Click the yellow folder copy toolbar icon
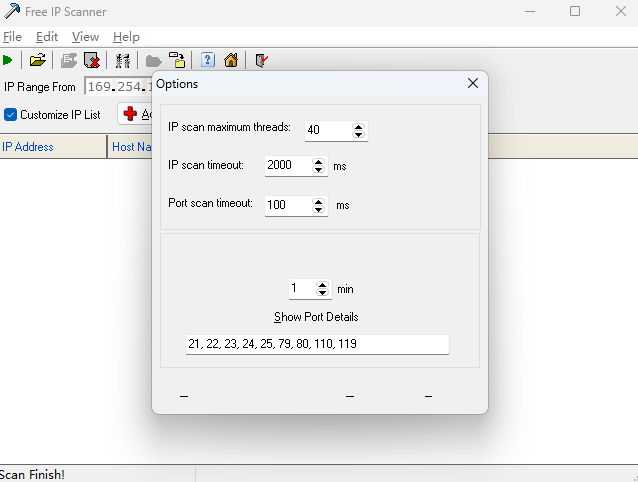Viewport: 638px width, 482px height. click(177, 61)
